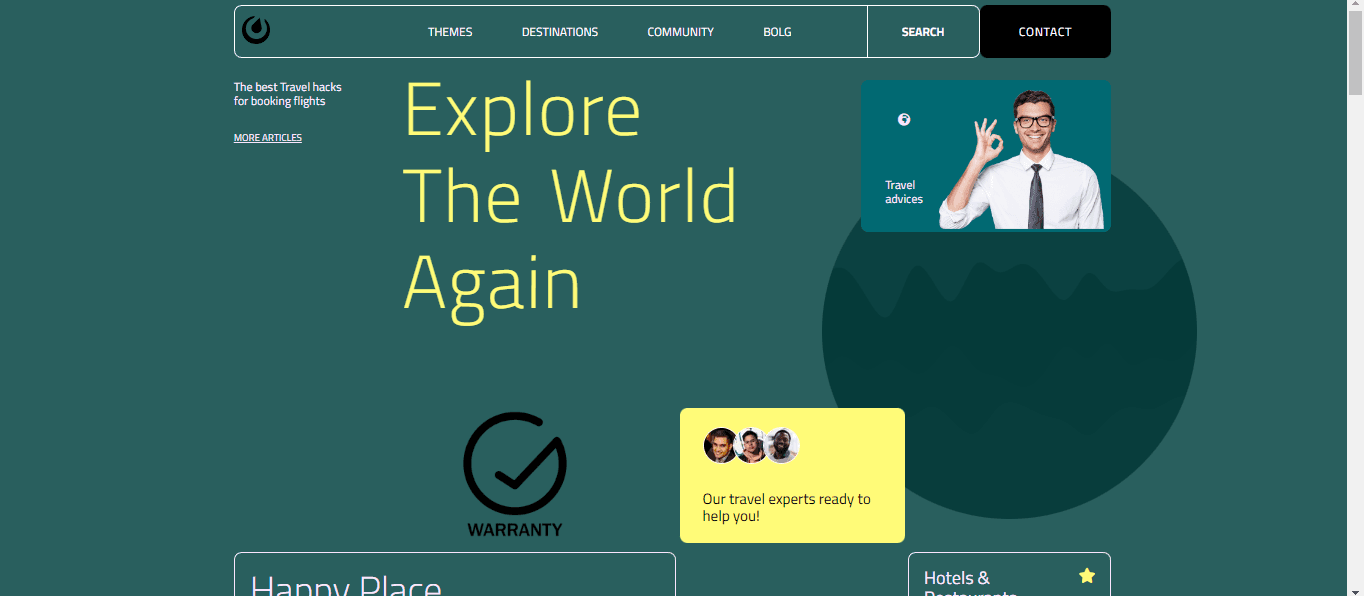The height and width of the screenshot is (596, 1364).
Task: Select the middle travel expert avatar
Action: (751, 445)
